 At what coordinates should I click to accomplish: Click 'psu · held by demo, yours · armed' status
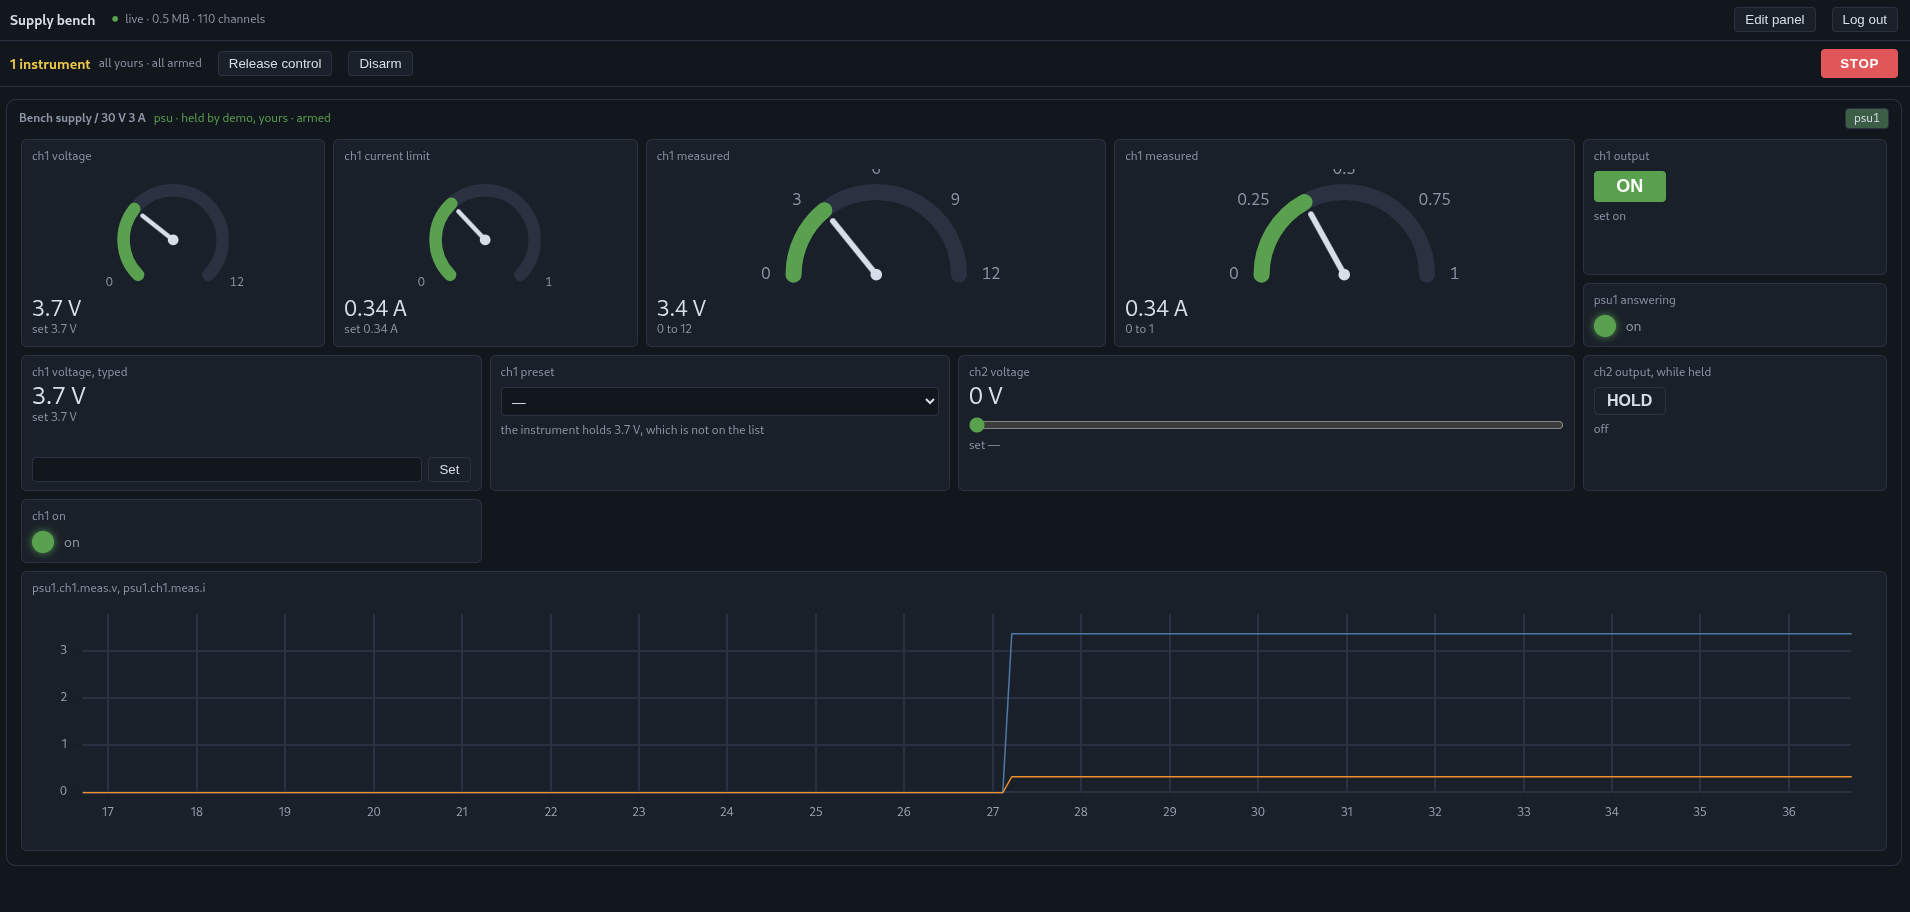click(242, 118)
